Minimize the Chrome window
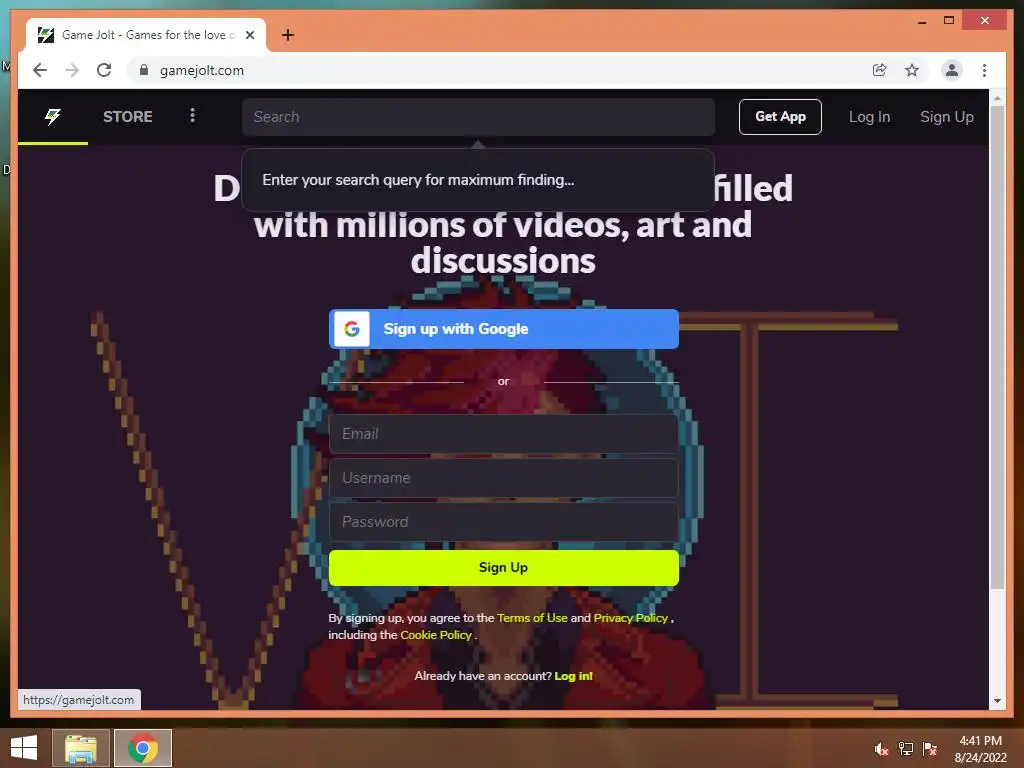Screen dimensions: 1024x768 pos(921,21)
